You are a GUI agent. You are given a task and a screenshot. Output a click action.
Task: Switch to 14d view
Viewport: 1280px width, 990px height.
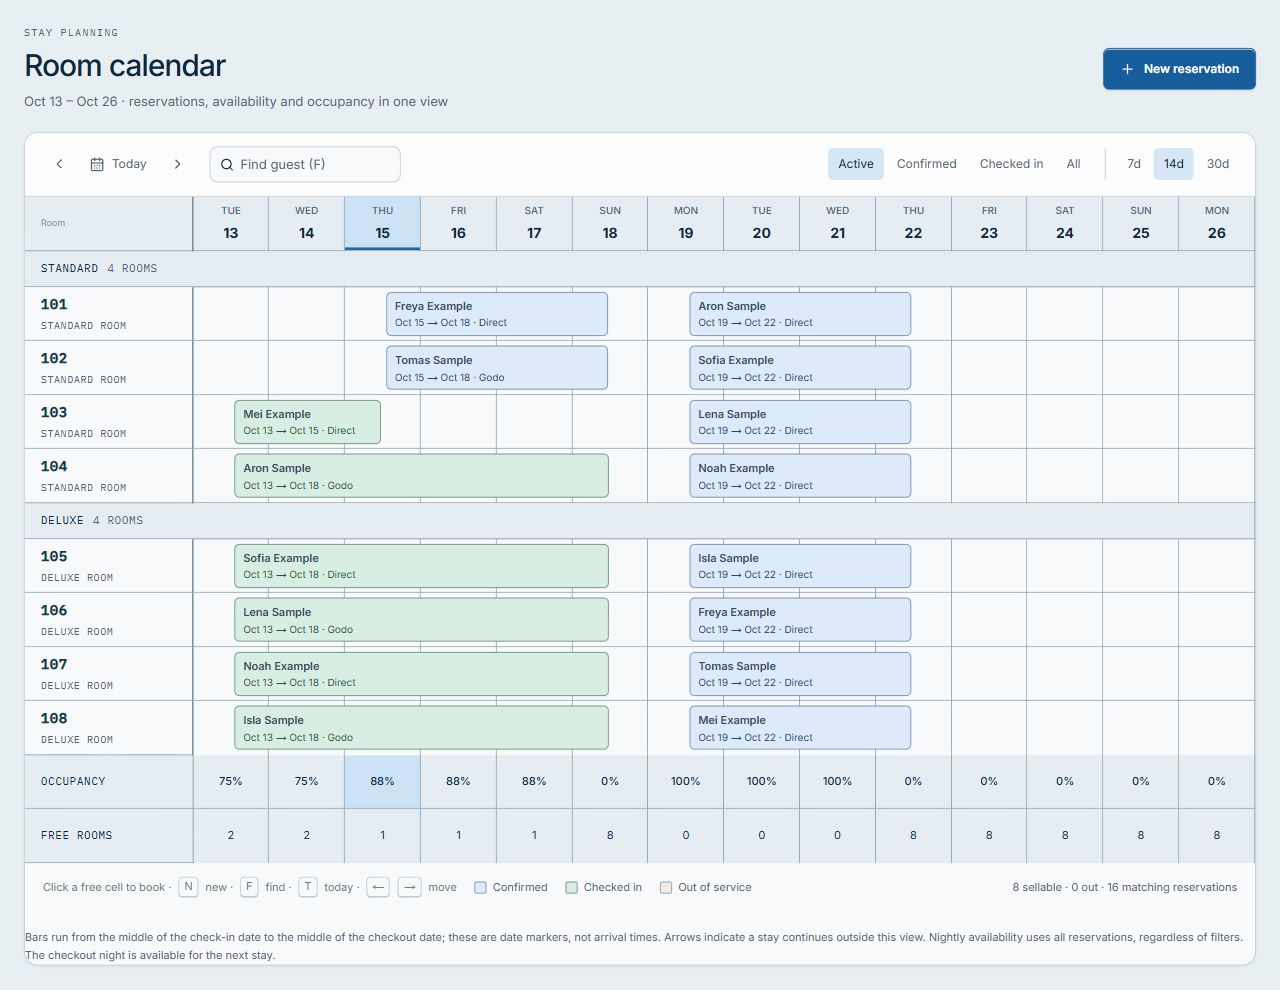click(1174, 164)
